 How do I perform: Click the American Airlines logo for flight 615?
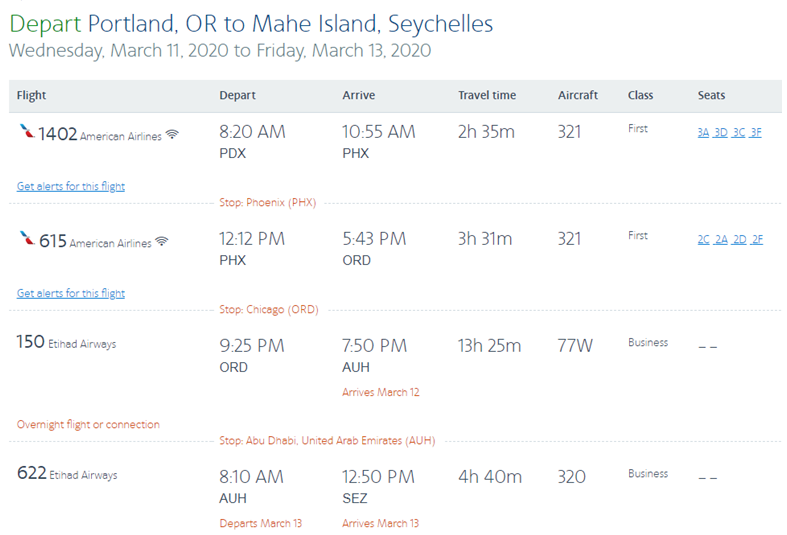(27, 238)
